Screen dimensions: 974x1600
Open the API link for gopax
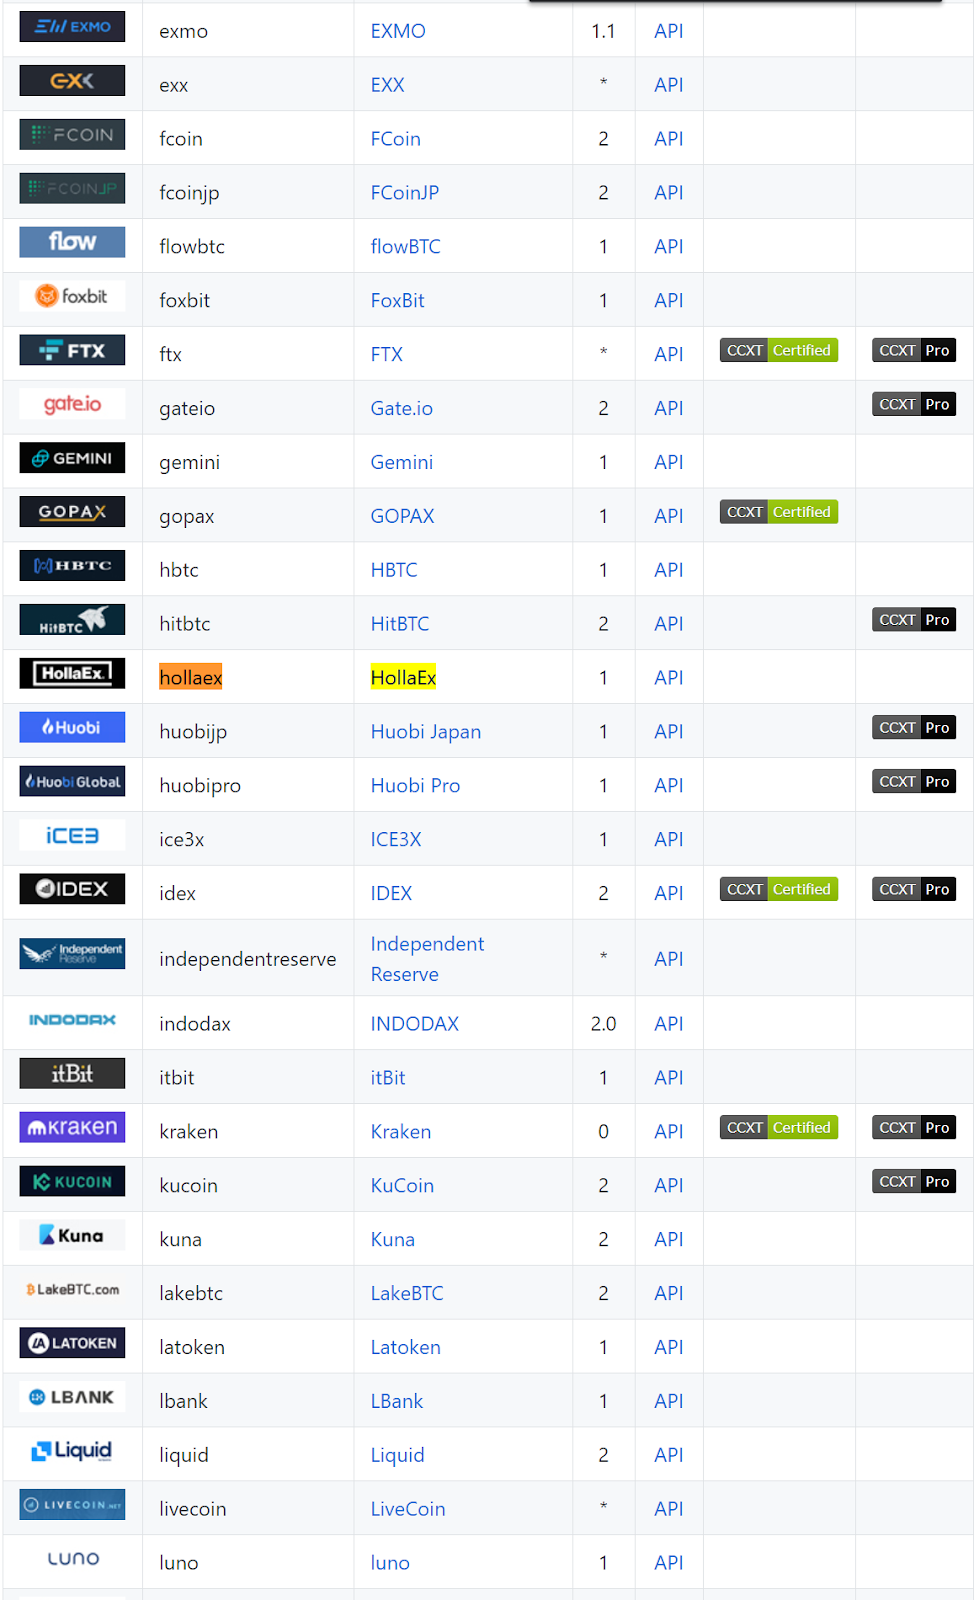pyautogui.click(x=669, y=516)
